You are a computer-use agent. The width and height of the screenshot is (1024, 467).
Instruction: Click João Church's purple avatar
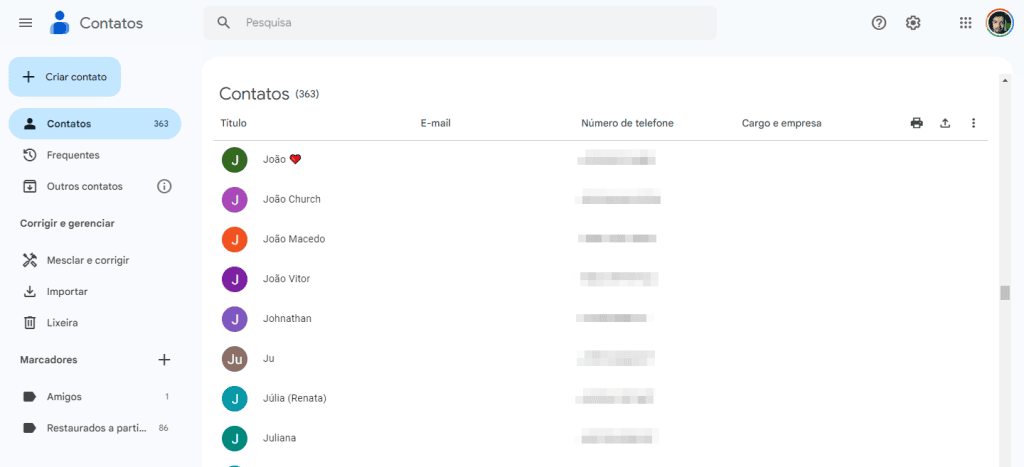234,200
